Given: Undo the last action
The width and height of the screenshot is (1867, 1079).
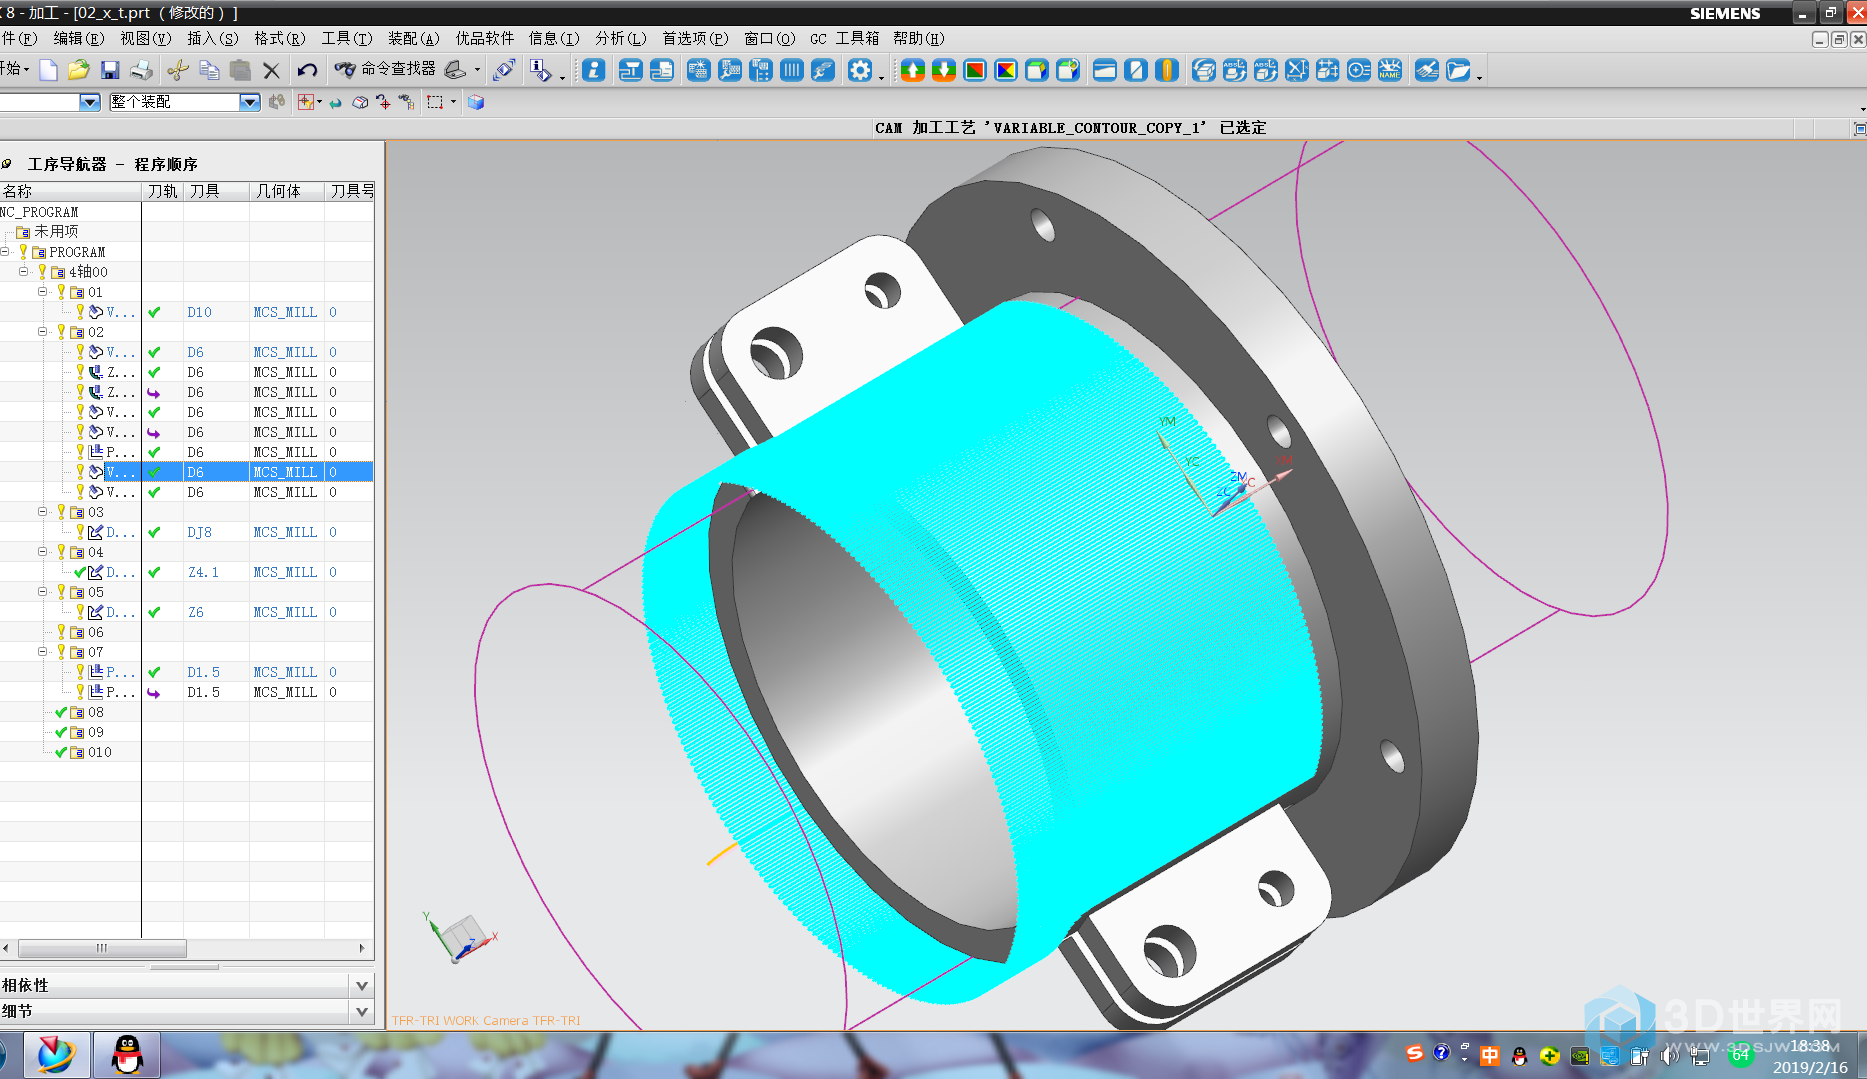Looking at the screenshot, I should (307, 70).
